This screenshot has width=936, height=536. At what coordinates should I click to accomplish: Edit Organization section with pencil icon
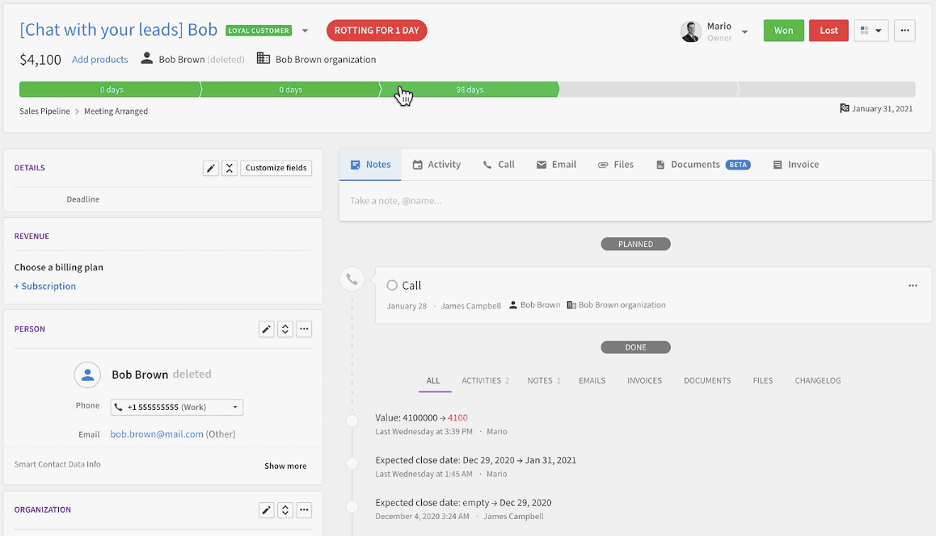(x=266, y=510)
